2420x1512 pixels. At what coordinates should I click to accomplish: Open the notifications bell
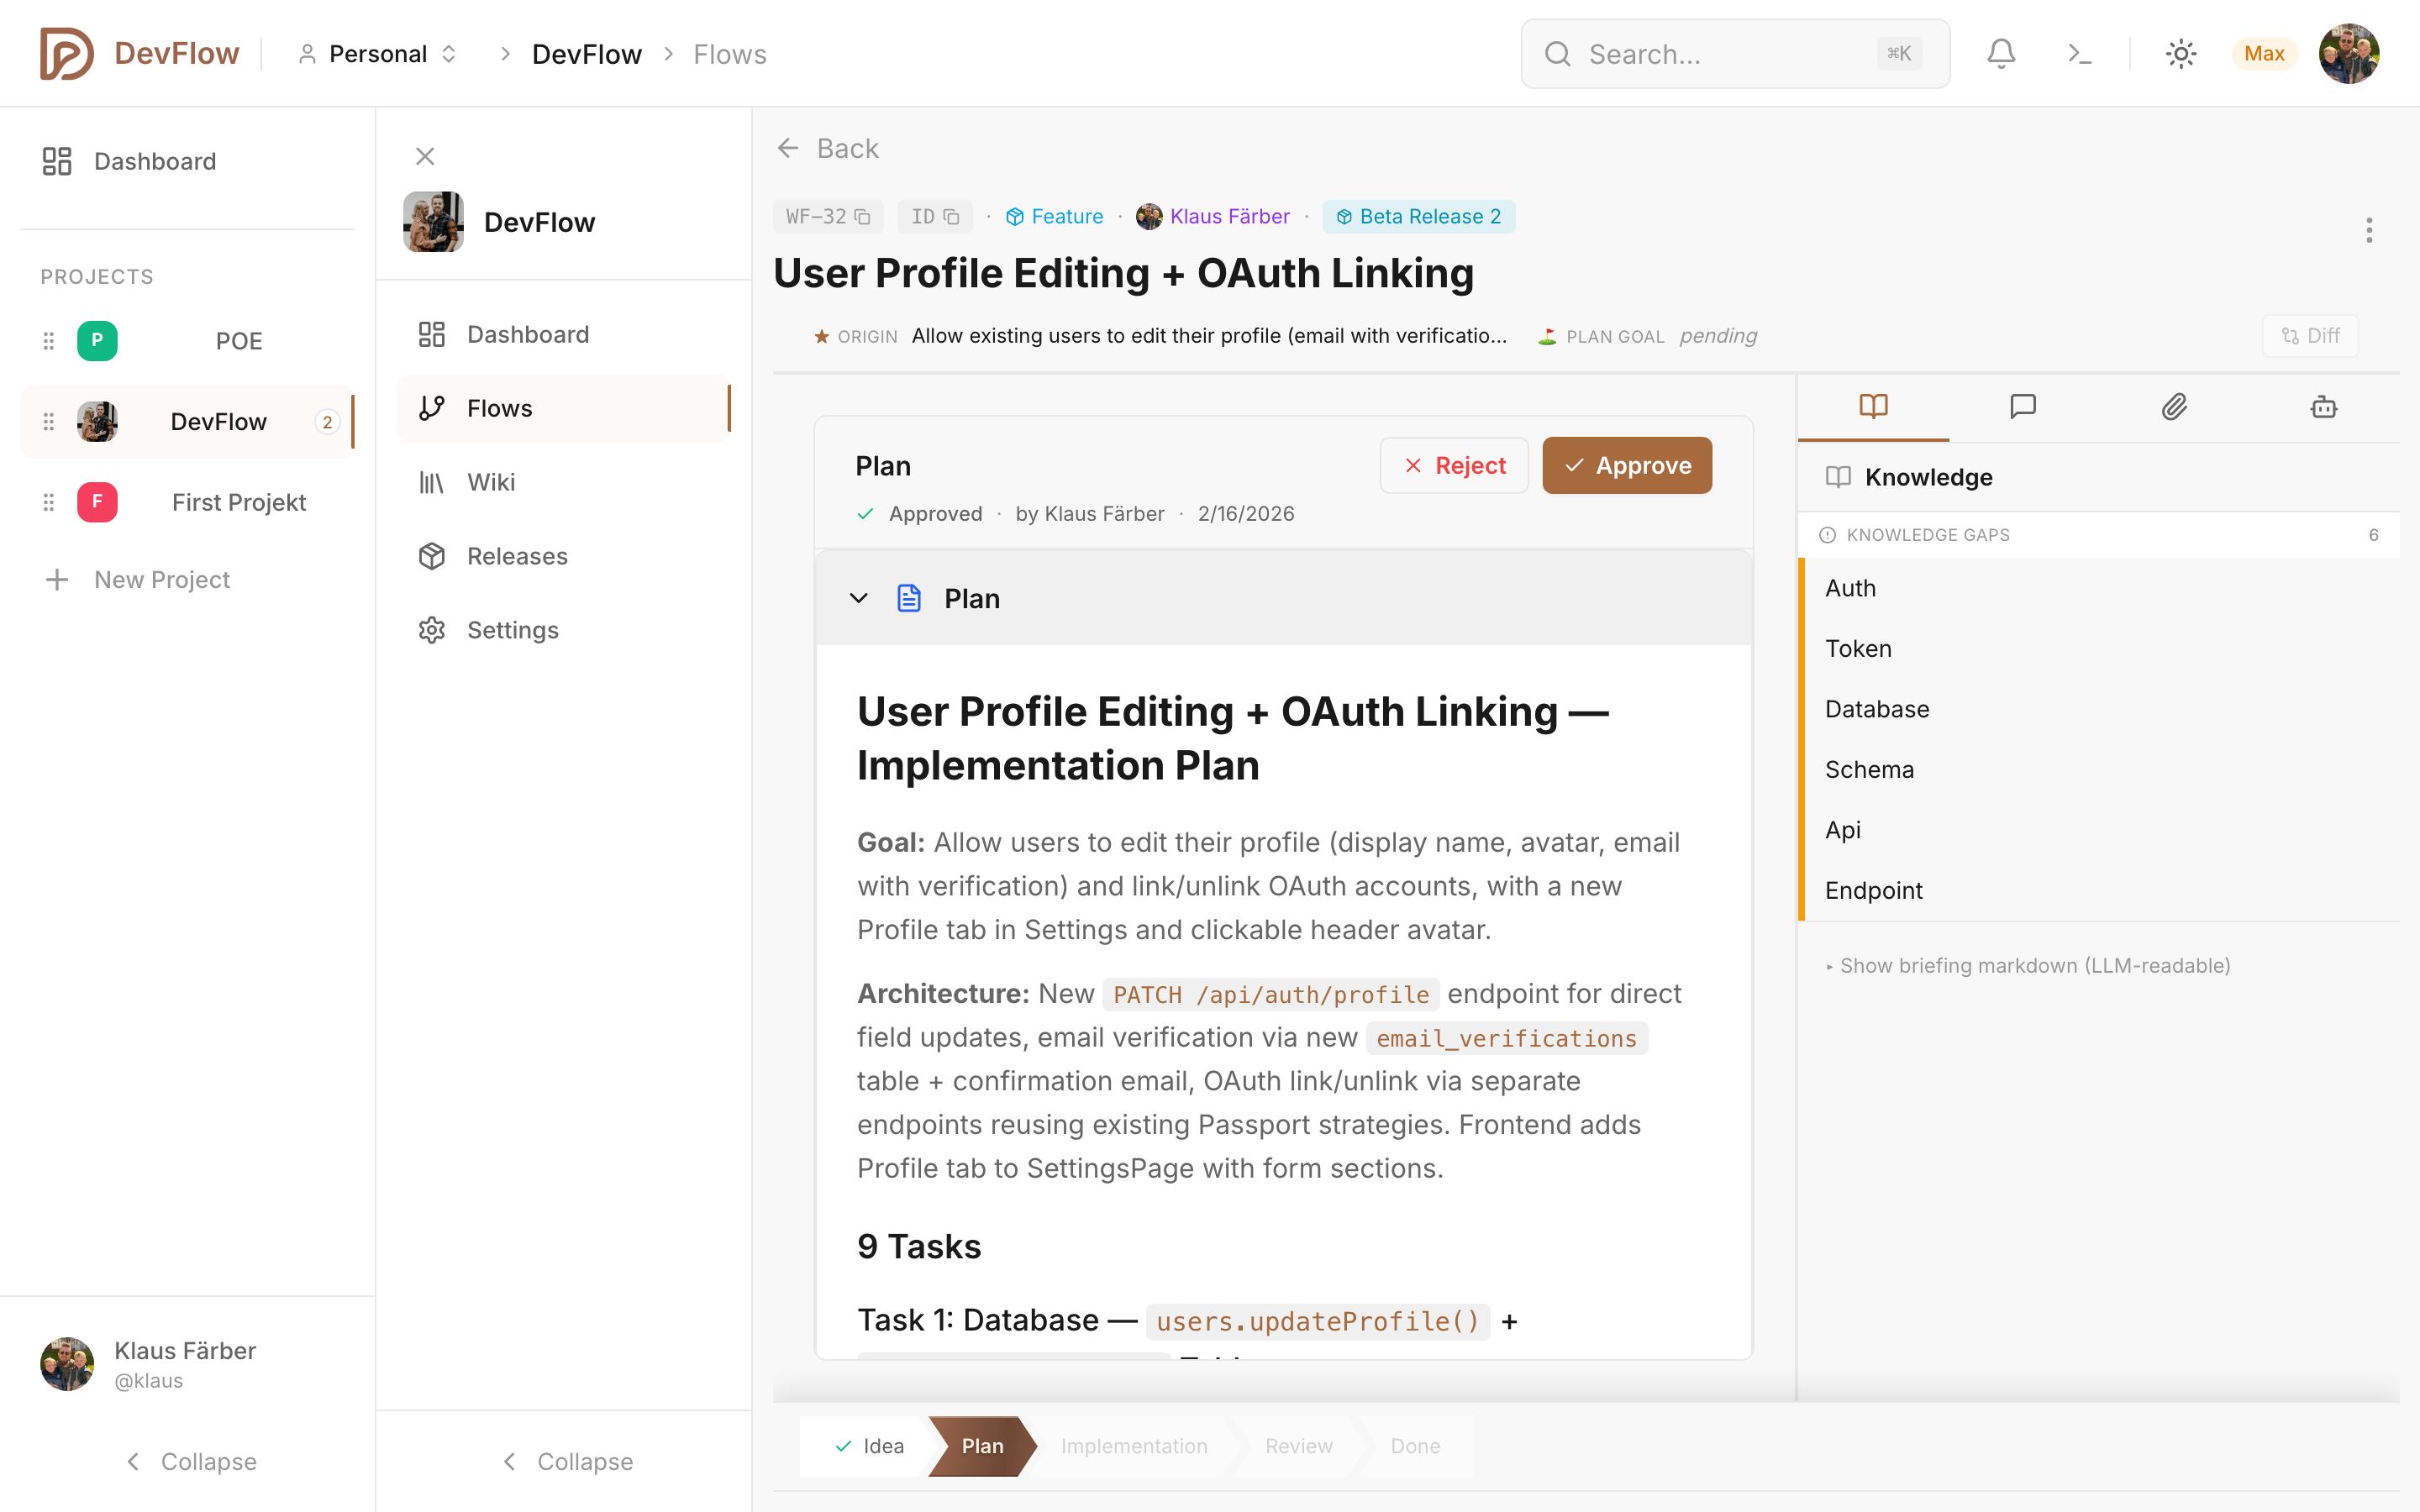pyautogui.click(x=2000, y=54)
